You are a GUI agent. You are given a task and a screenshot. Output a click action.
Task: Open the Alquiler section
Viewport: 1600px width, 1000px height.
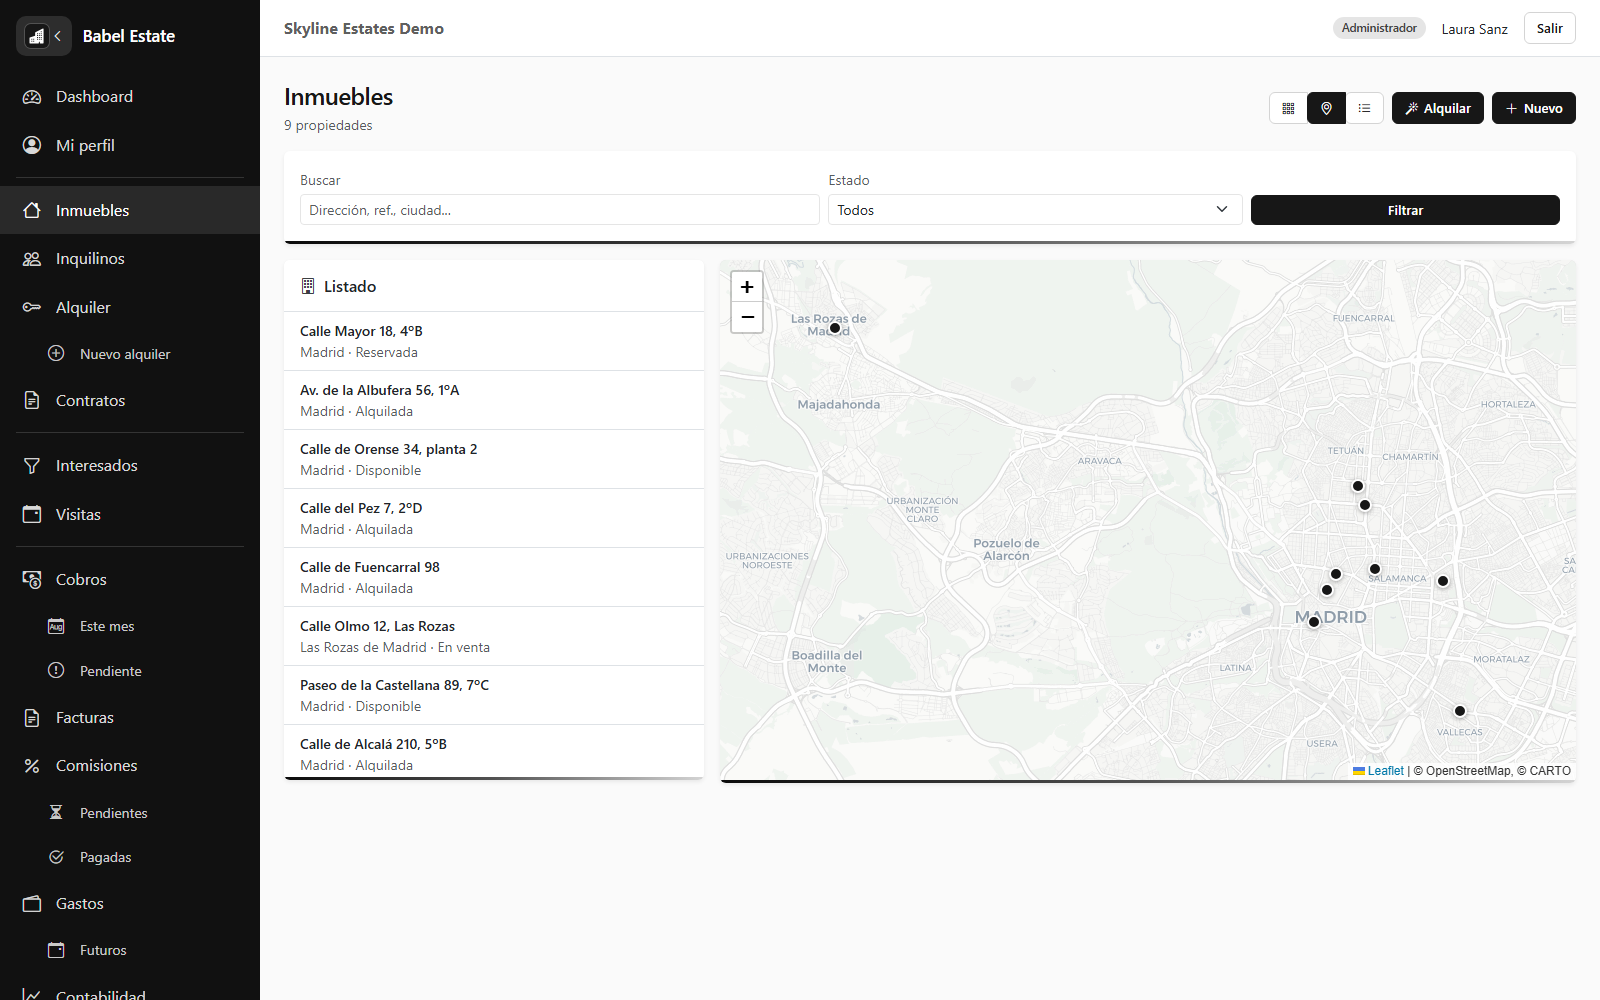130,307
